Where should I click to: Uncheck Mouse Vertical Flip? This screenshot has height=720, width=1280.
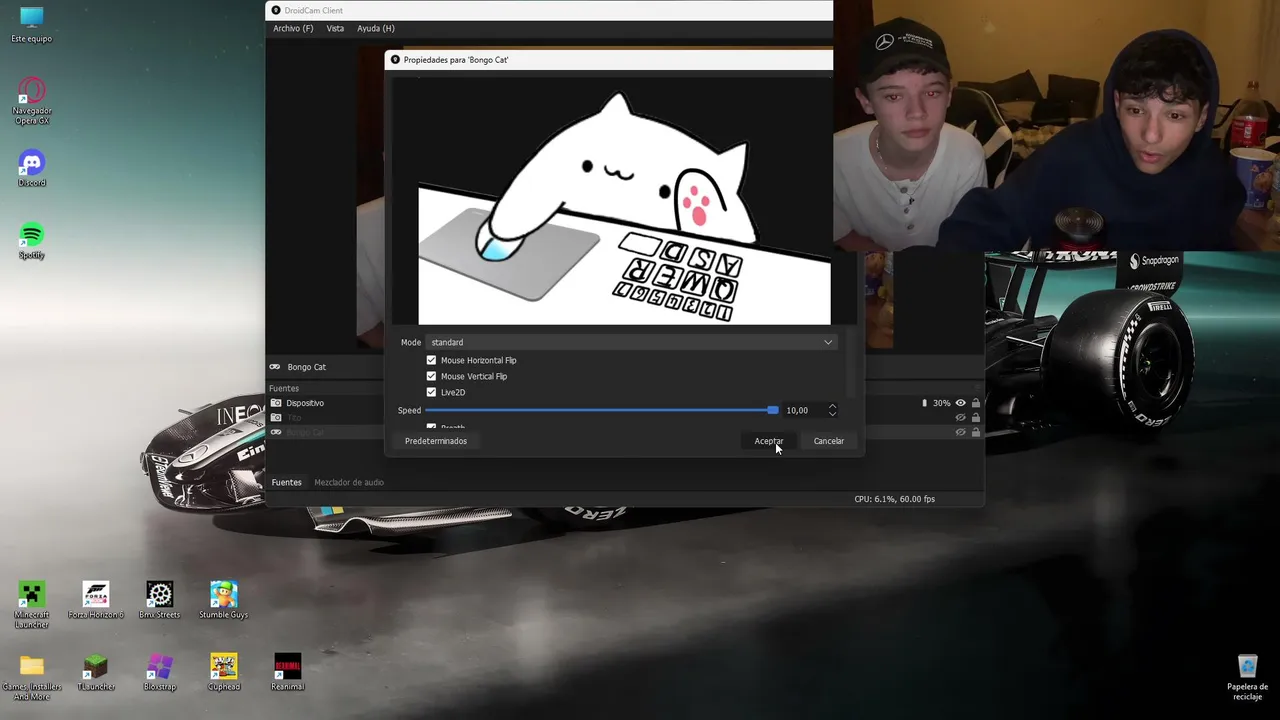(432, 376)
